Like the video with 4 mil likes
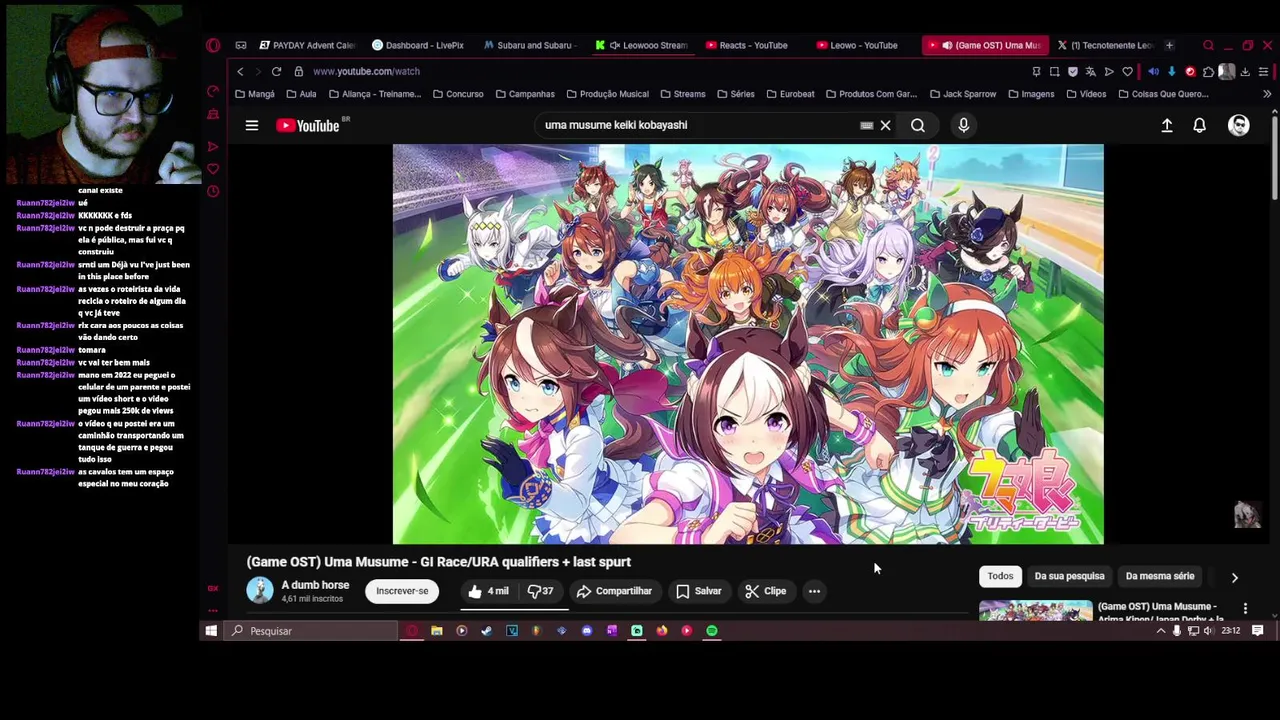 (489, 591)
